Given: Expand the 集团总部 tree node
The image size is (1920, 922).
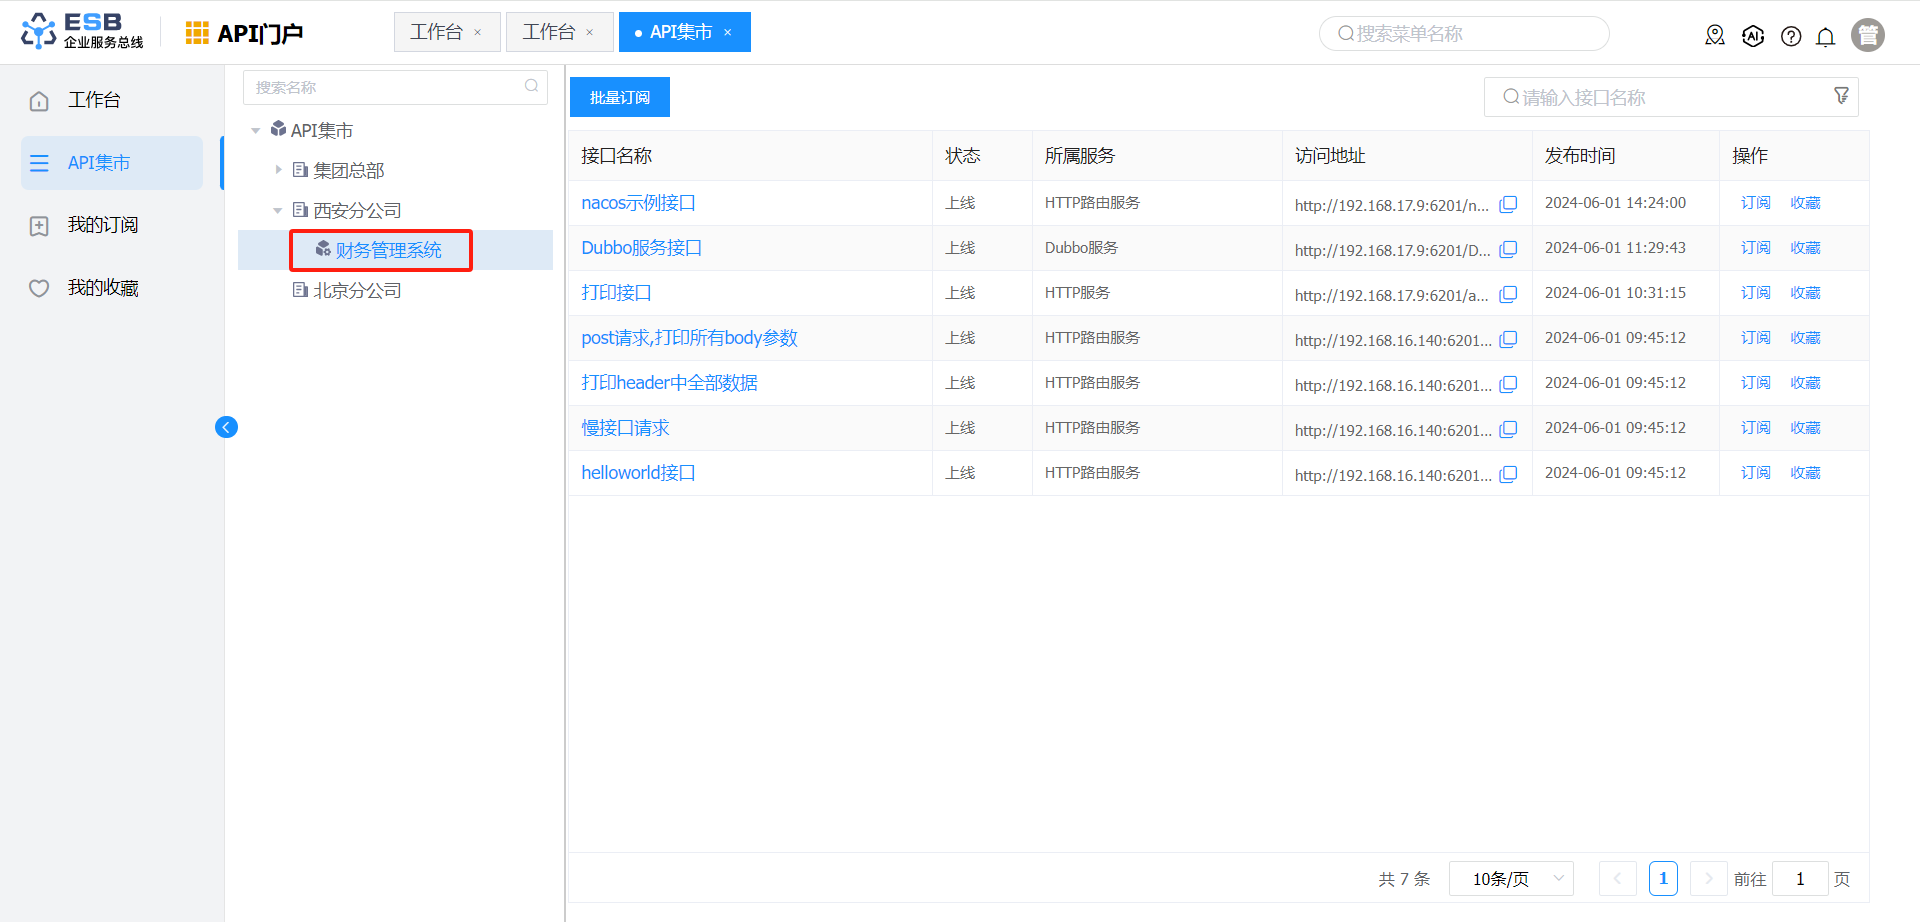Looking at the screenshot, I should point(278,170).
